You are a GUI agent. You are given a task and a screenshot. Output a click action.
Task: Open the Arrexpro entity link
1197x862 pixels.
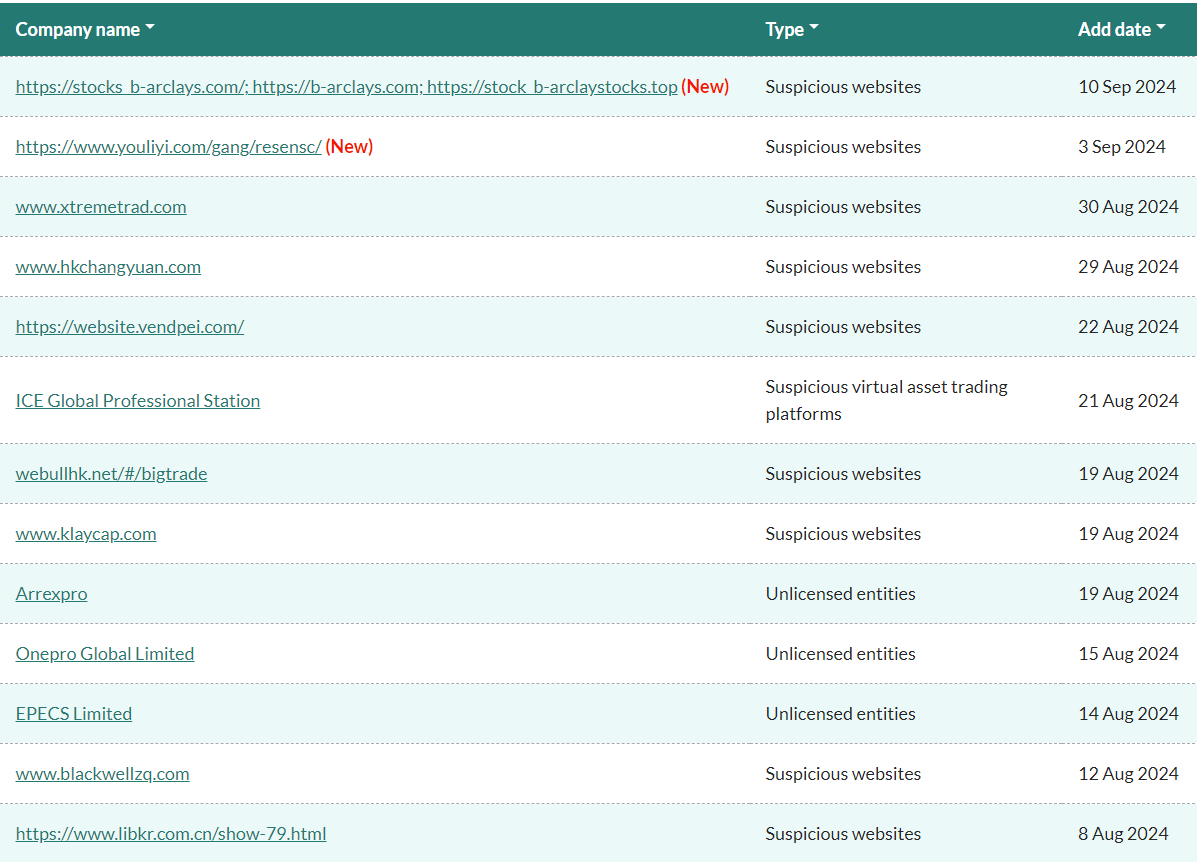51,594
